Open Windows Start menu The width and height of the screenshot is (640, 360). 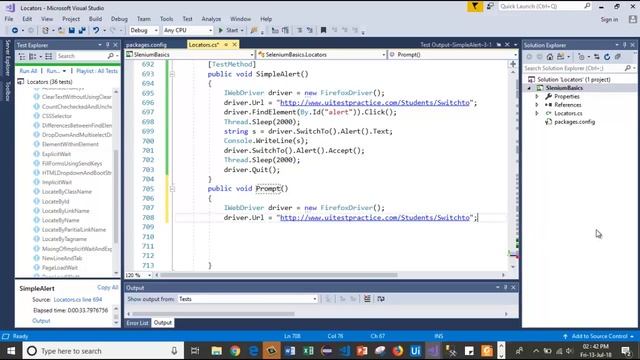(x=11, y=351)
